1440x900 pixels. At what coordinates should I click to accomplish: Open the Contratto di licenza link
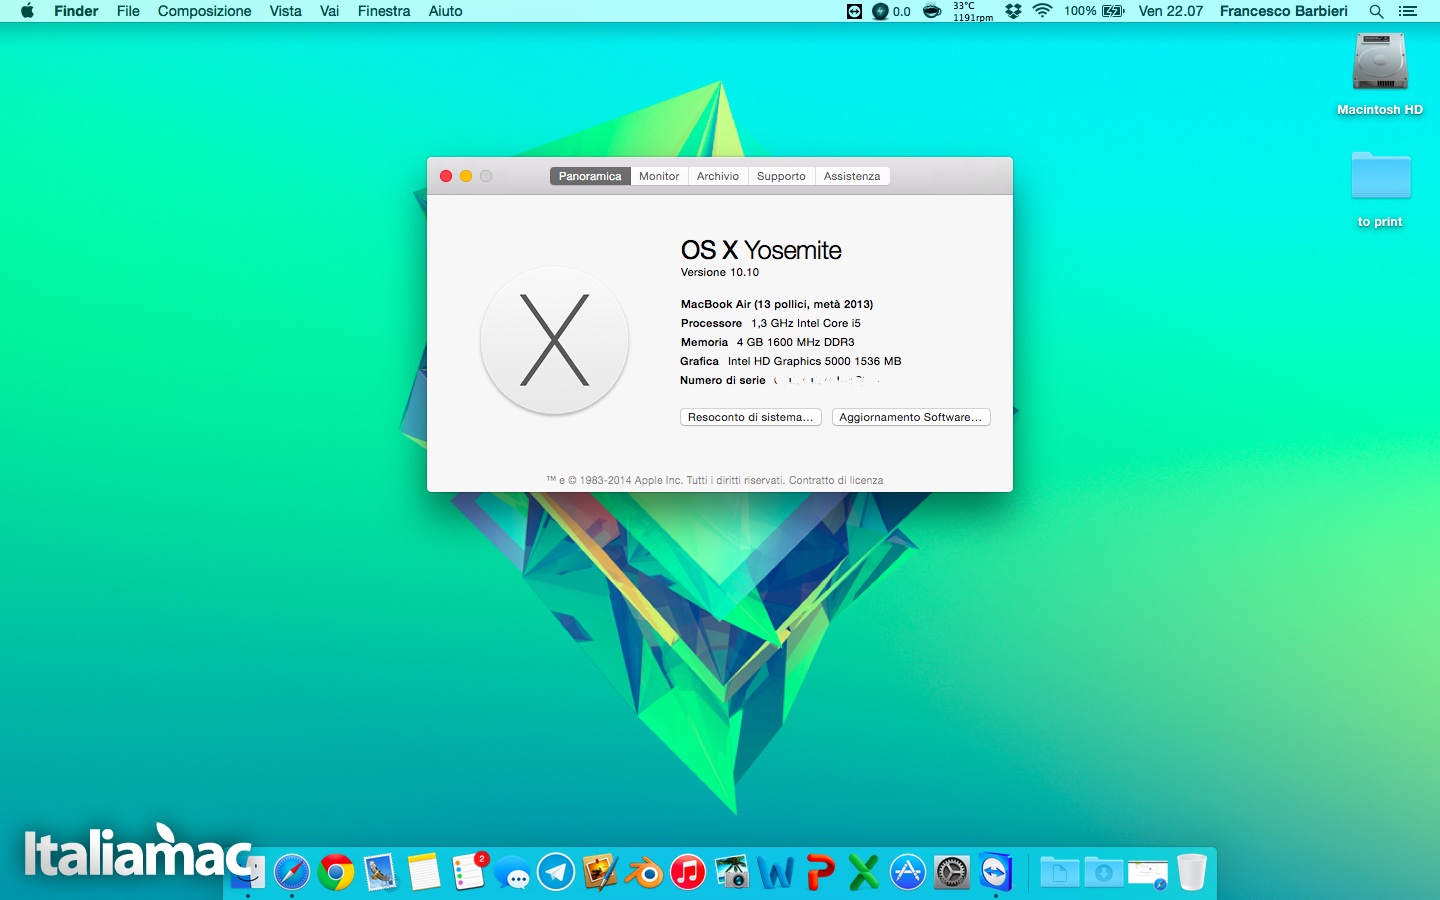836,480
